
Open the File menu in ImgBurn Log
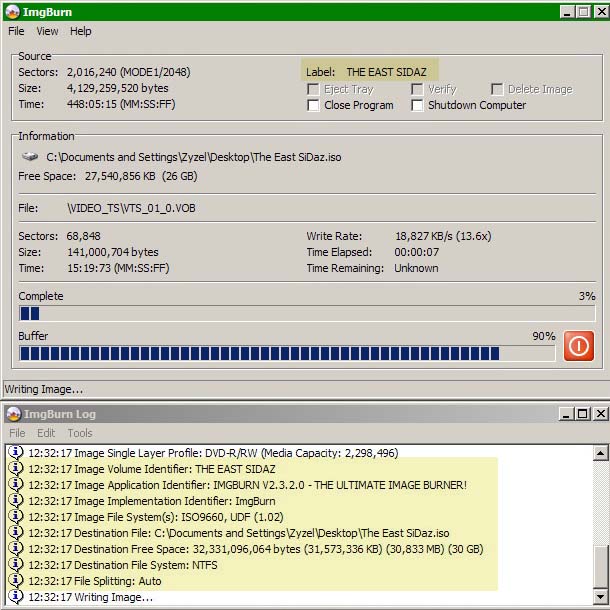(17, 433)
